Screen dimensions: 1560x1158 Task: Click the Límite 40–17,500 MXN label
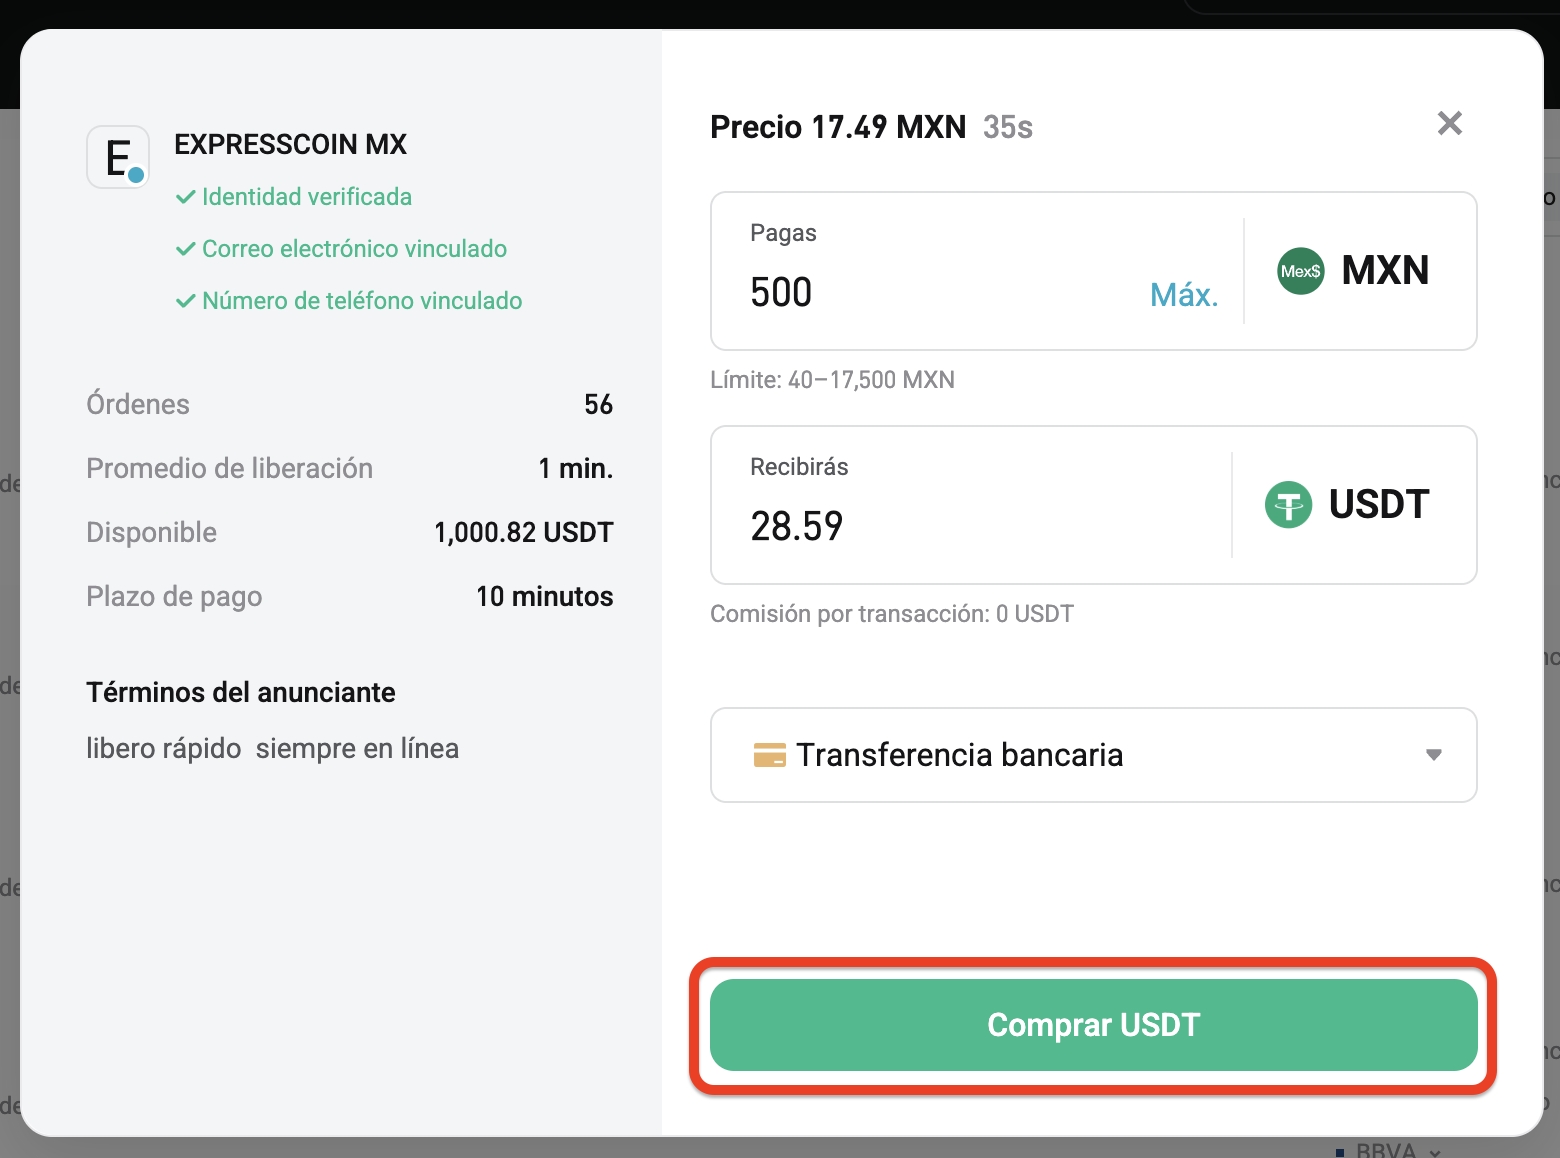pyautogui.click(x=832, y=380)
